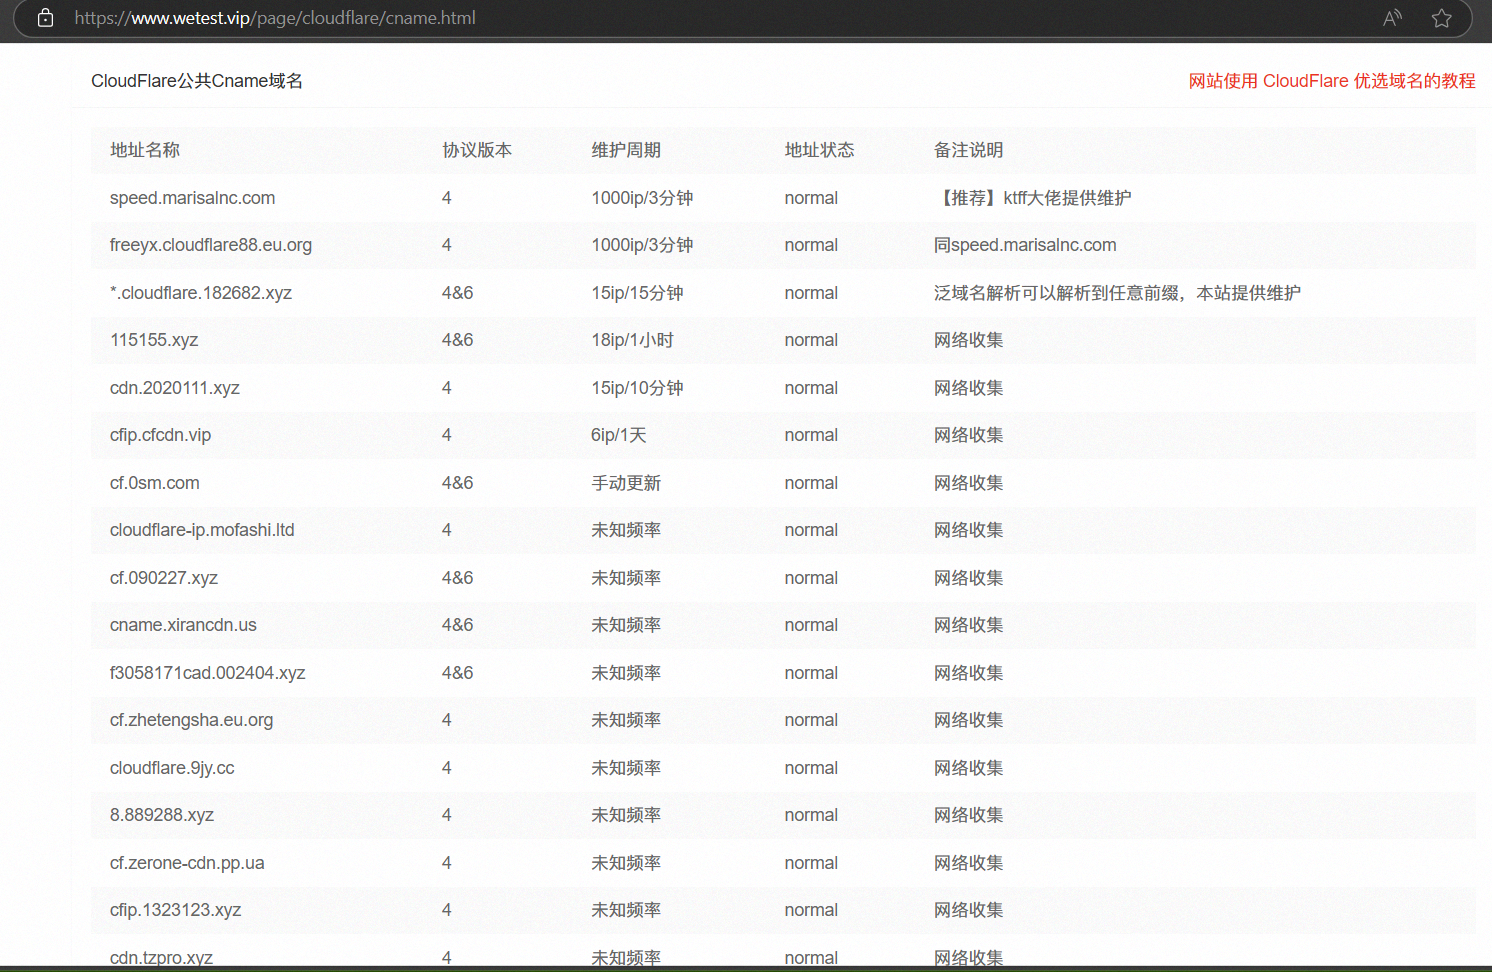The height and width of the screenshot is (972, 1492).
Task: Click the site lock icon in address bar
Action: tap(45, 18)
